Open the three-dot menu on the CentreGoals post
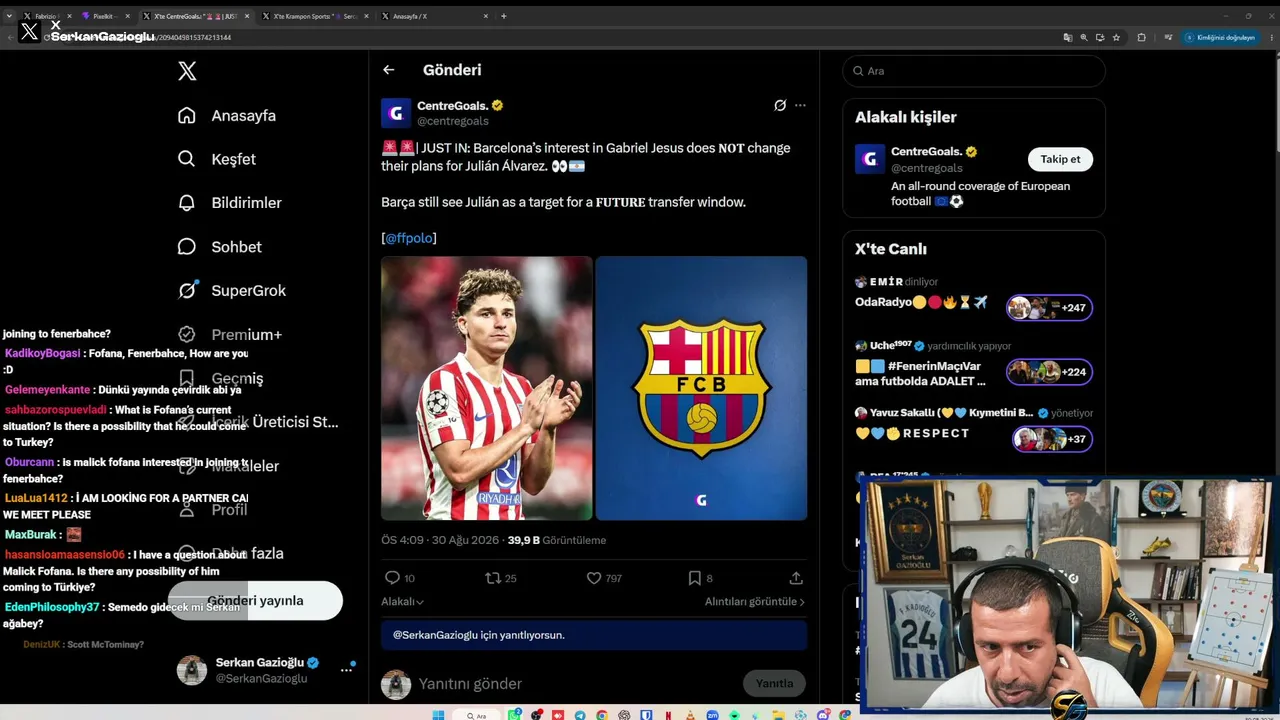1280x720 pixels. (x=800, y=105)
